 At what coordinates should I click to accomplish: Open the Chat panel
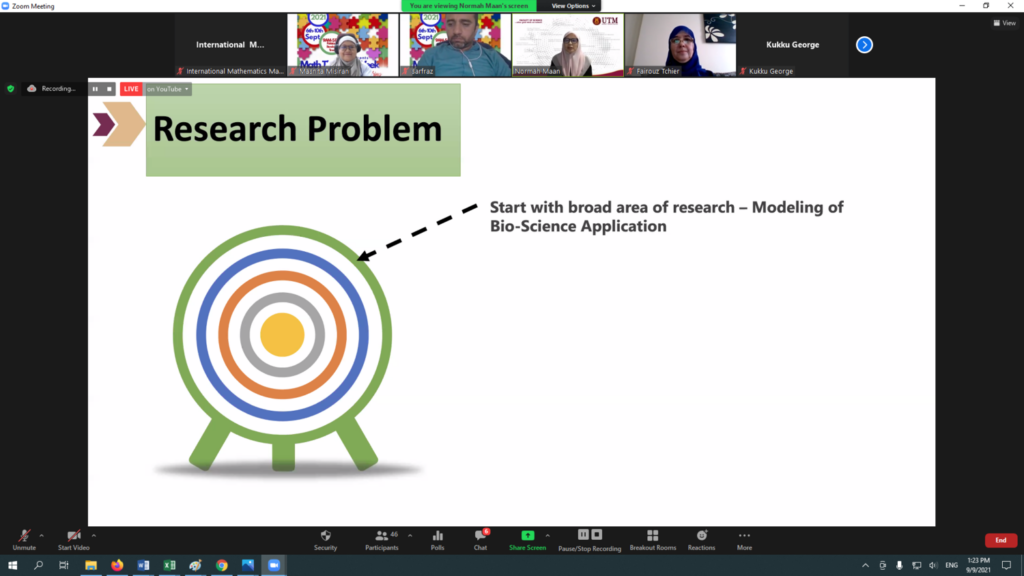coord(481,539)
